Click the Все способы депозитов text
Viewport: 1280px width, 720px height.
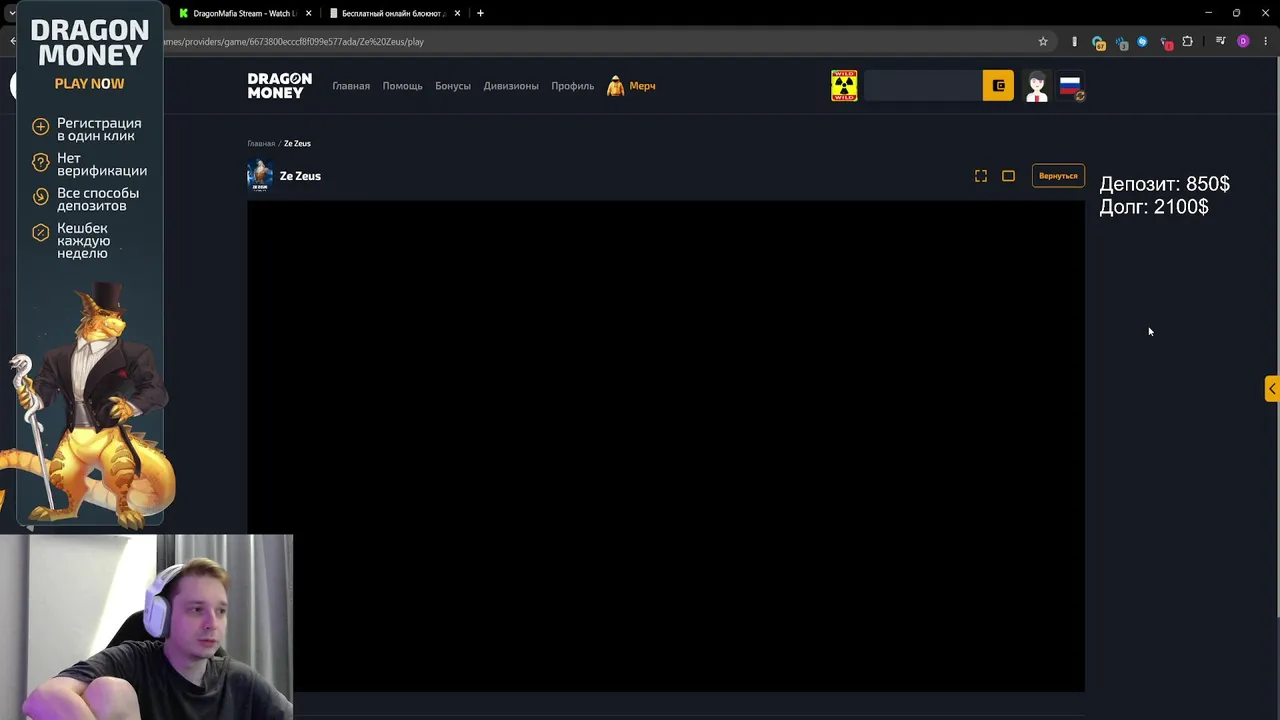pyautogui.click(x=98, y=199)
